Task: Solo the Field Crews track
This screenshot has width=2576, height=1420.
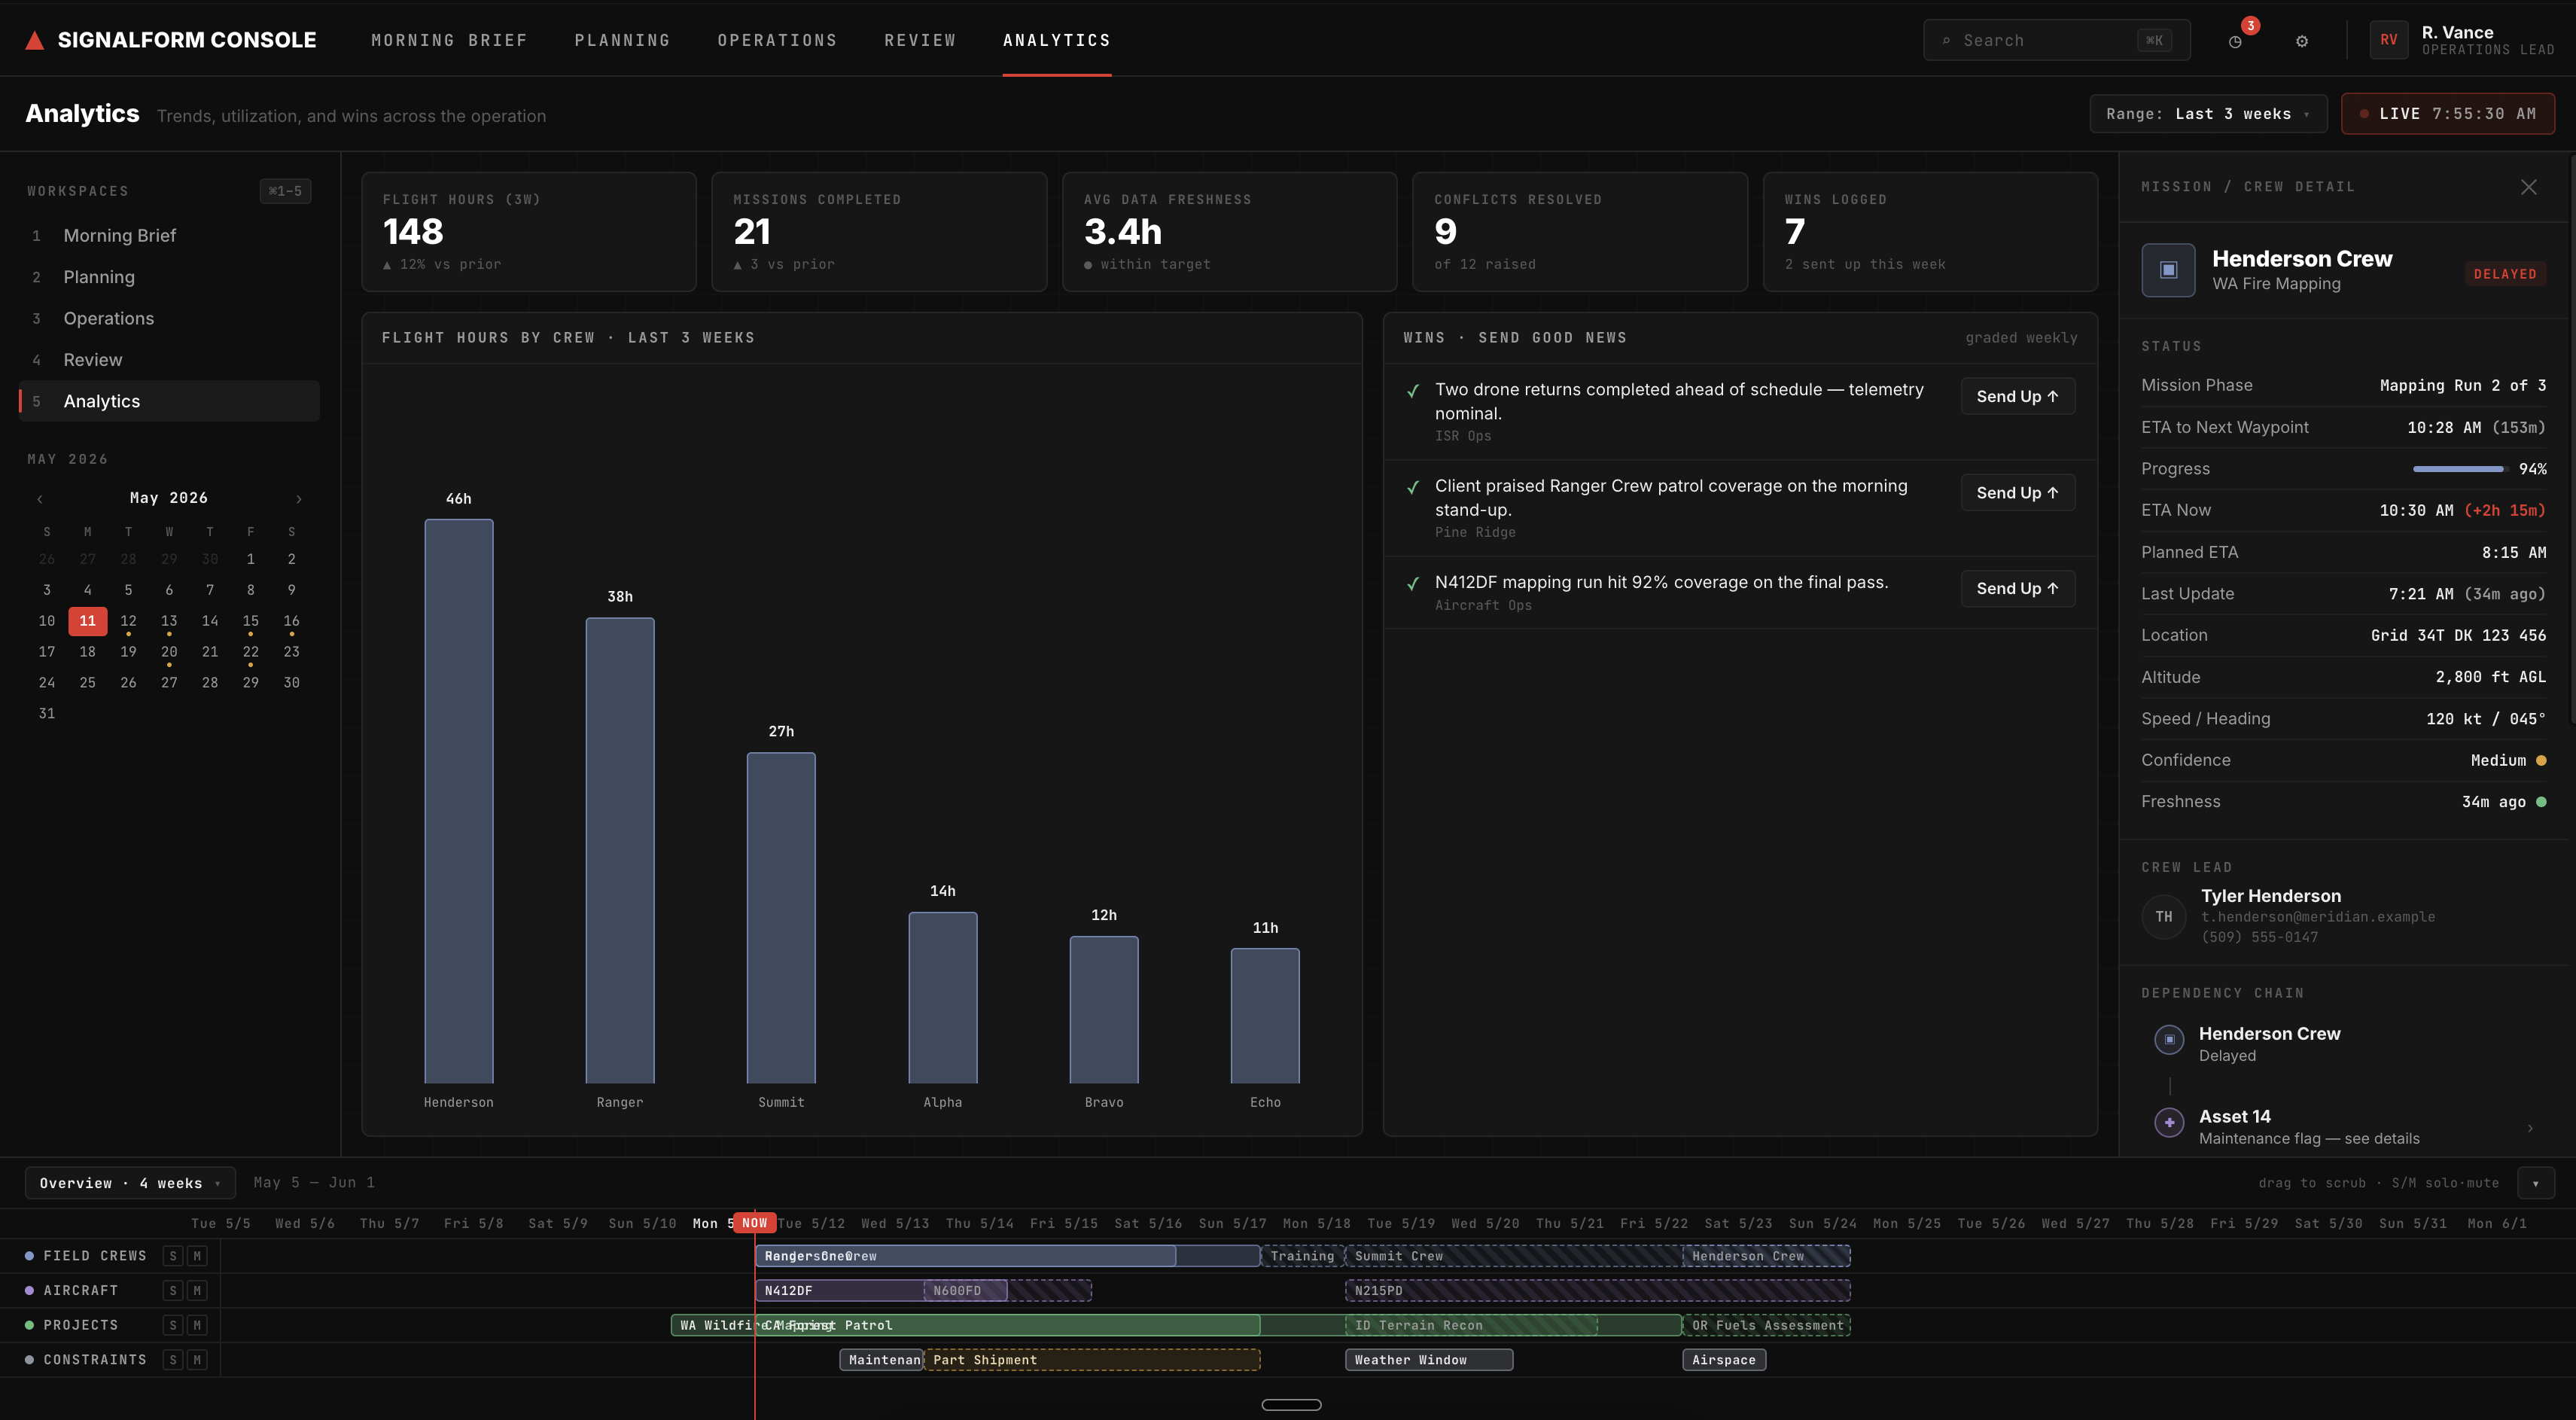Action: pos(173,1256)
